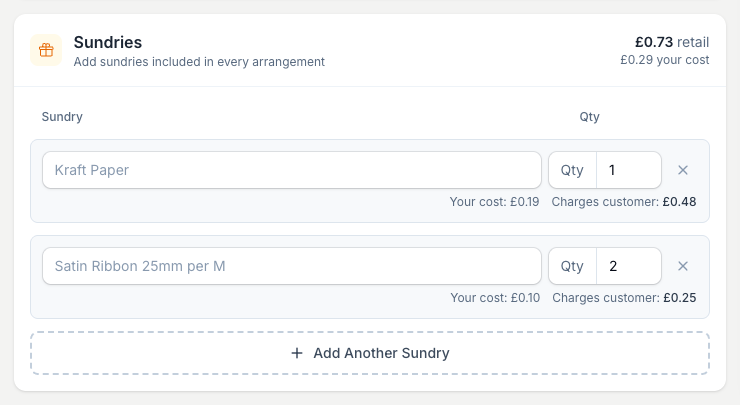Click Satin Ribbon your cost £0.10 text
740x405 pixels.
click(x=495, y=298)
